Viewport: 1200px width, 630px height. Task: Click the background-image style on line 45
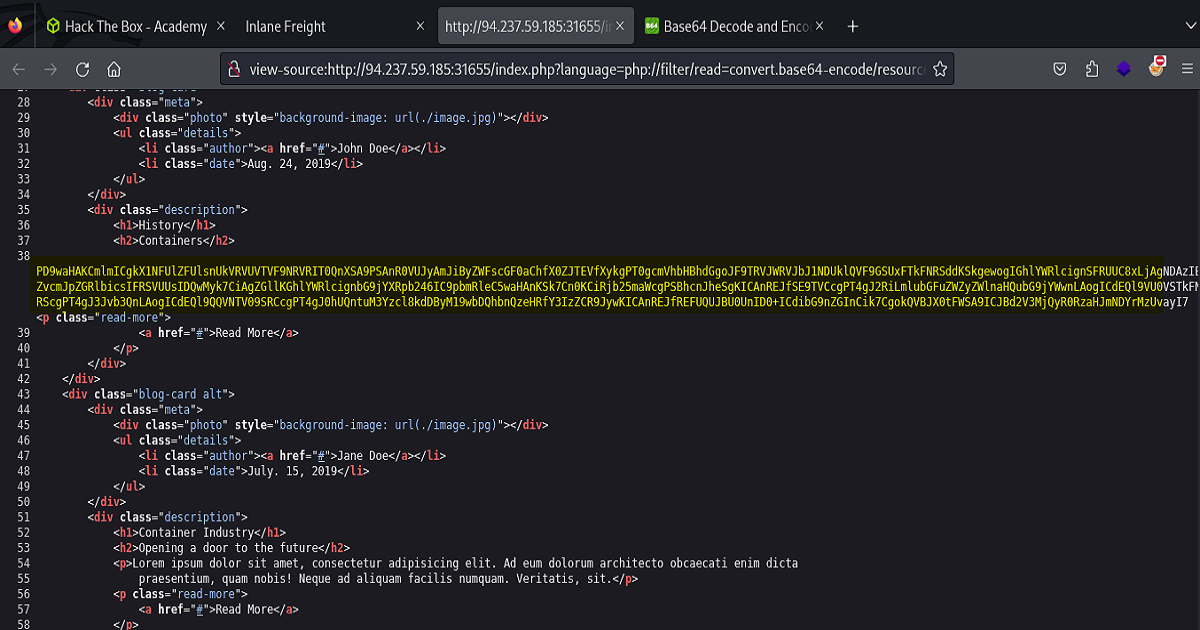point(388,424)
